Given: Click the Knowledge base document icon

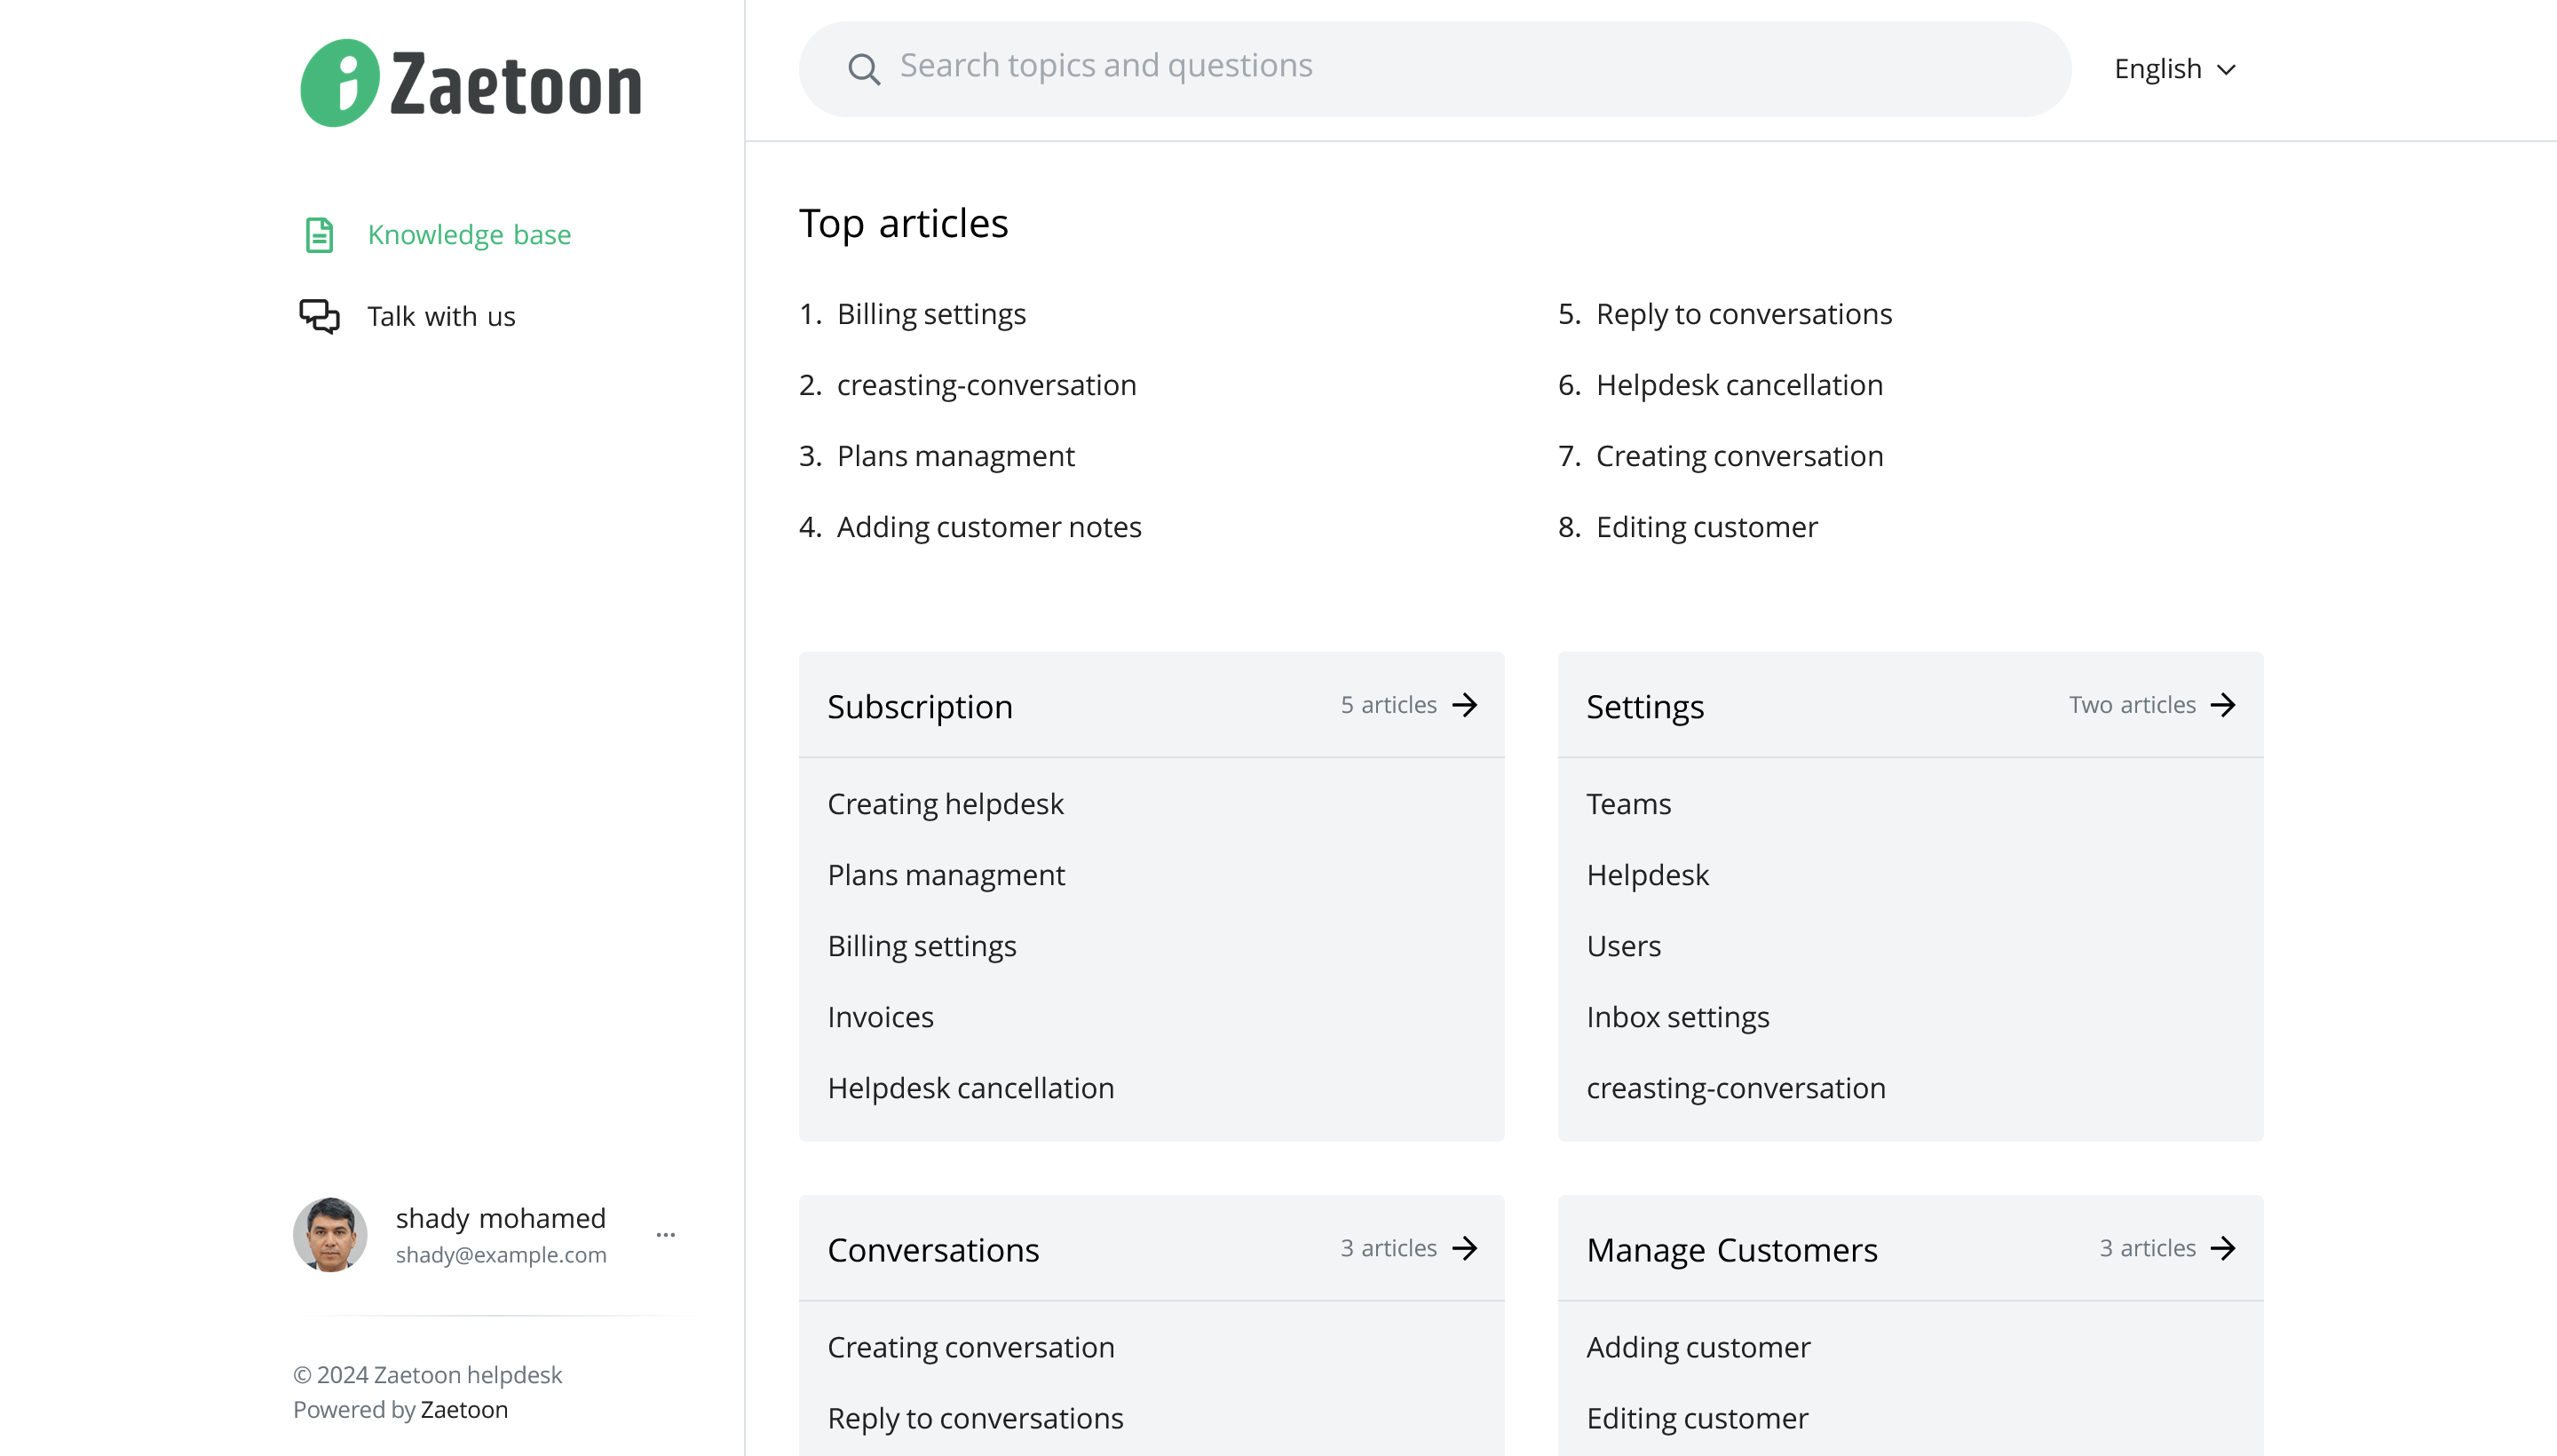Looking at the screenshot, I should point(319,235).
